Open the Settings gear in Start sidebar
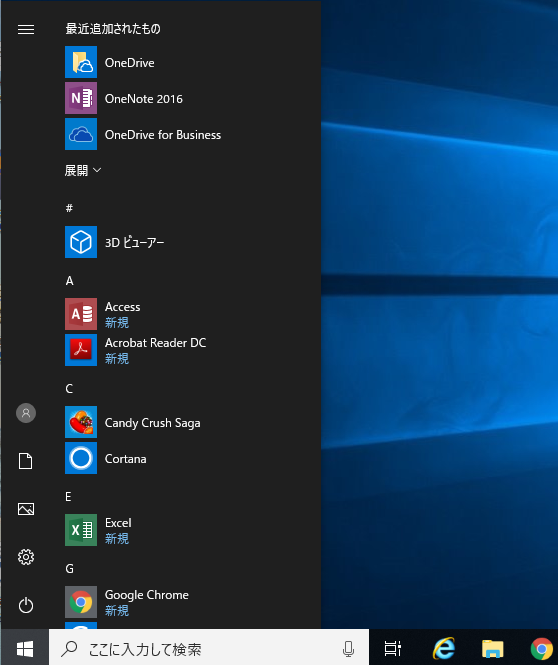The image size is (558, 665). tap(26, 557)
